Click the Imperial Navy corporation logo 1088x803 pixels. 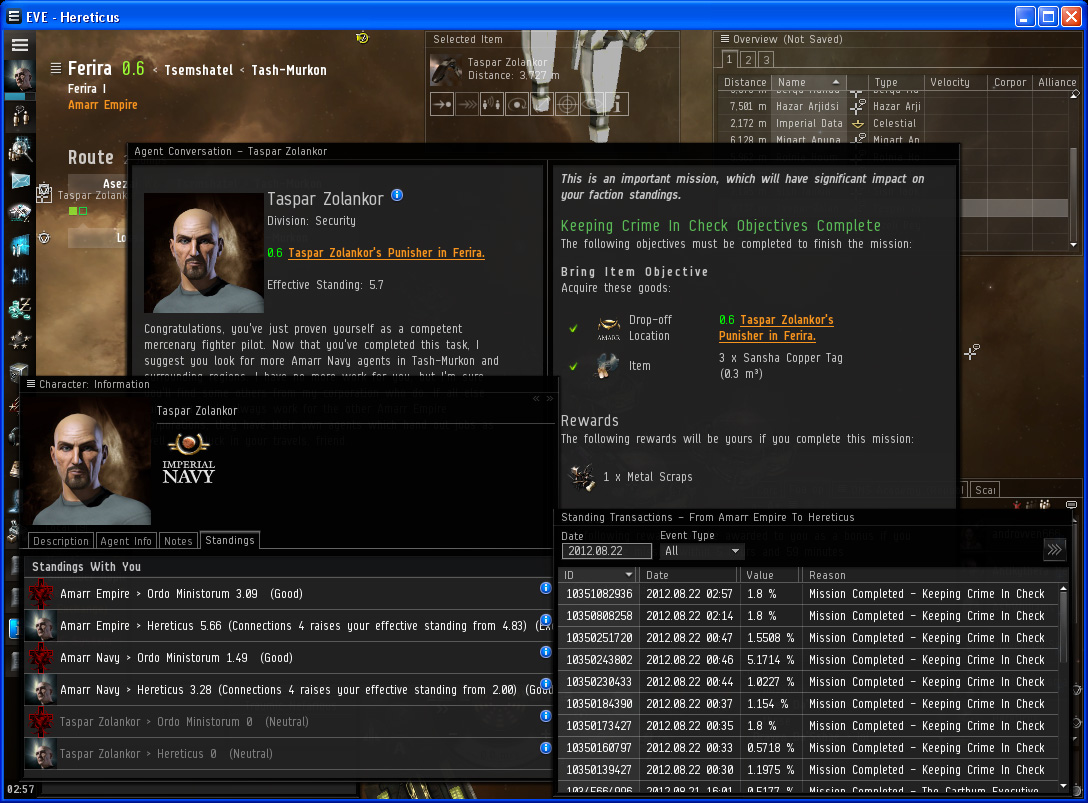(x=189, y=458)
